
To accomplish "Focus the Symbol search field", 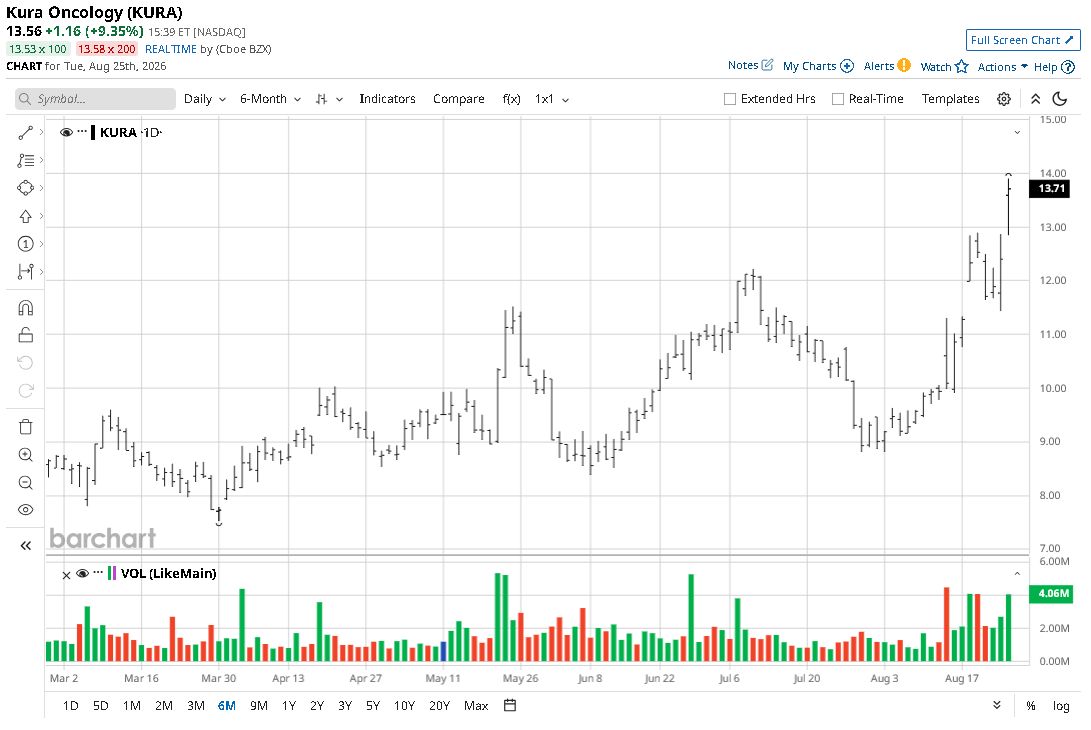I will (x=95, y=99).
